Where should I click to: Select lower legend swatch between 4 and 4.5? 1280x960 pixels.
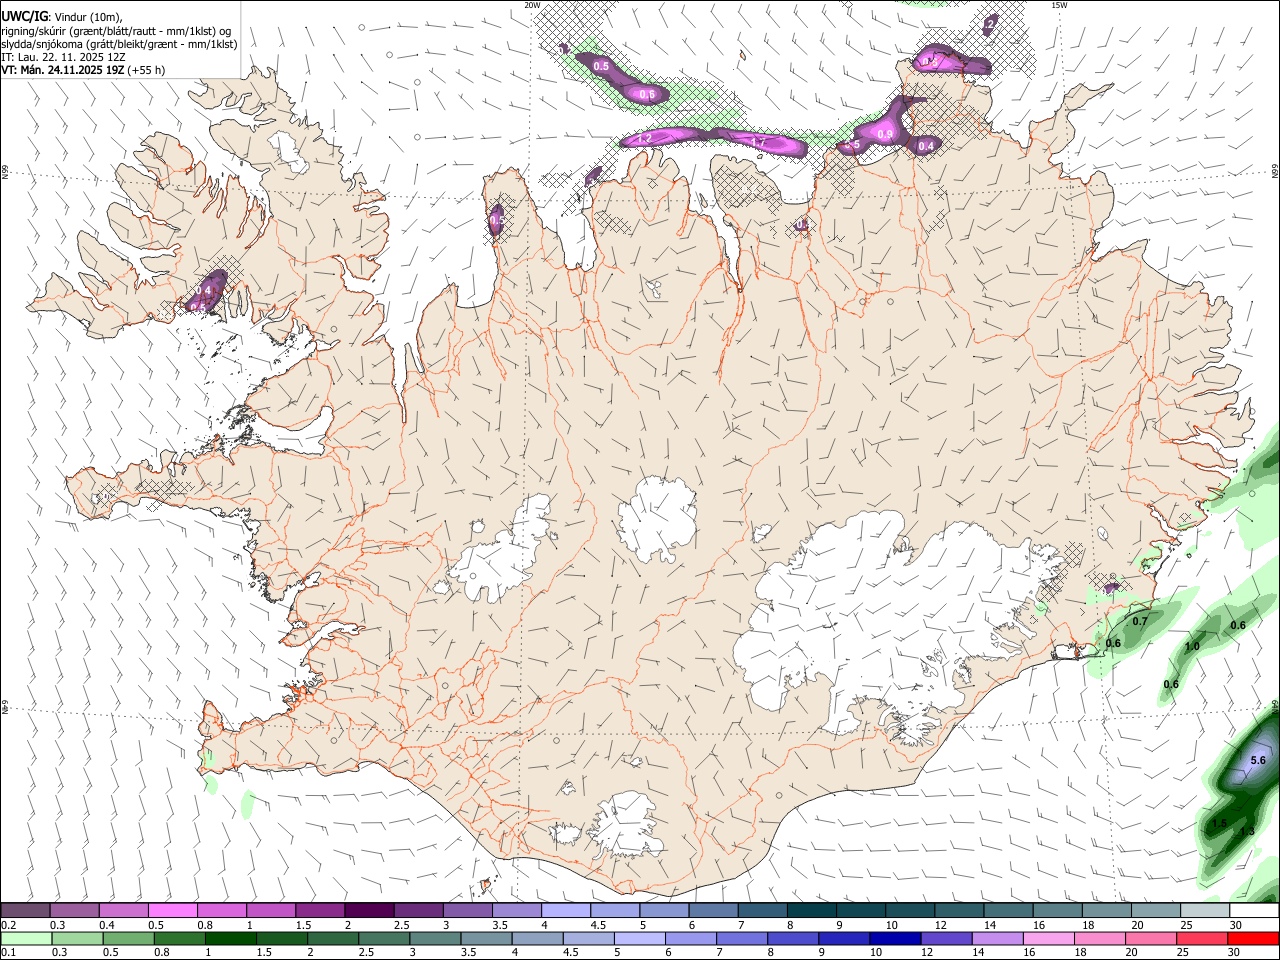(x=537, y=938)
